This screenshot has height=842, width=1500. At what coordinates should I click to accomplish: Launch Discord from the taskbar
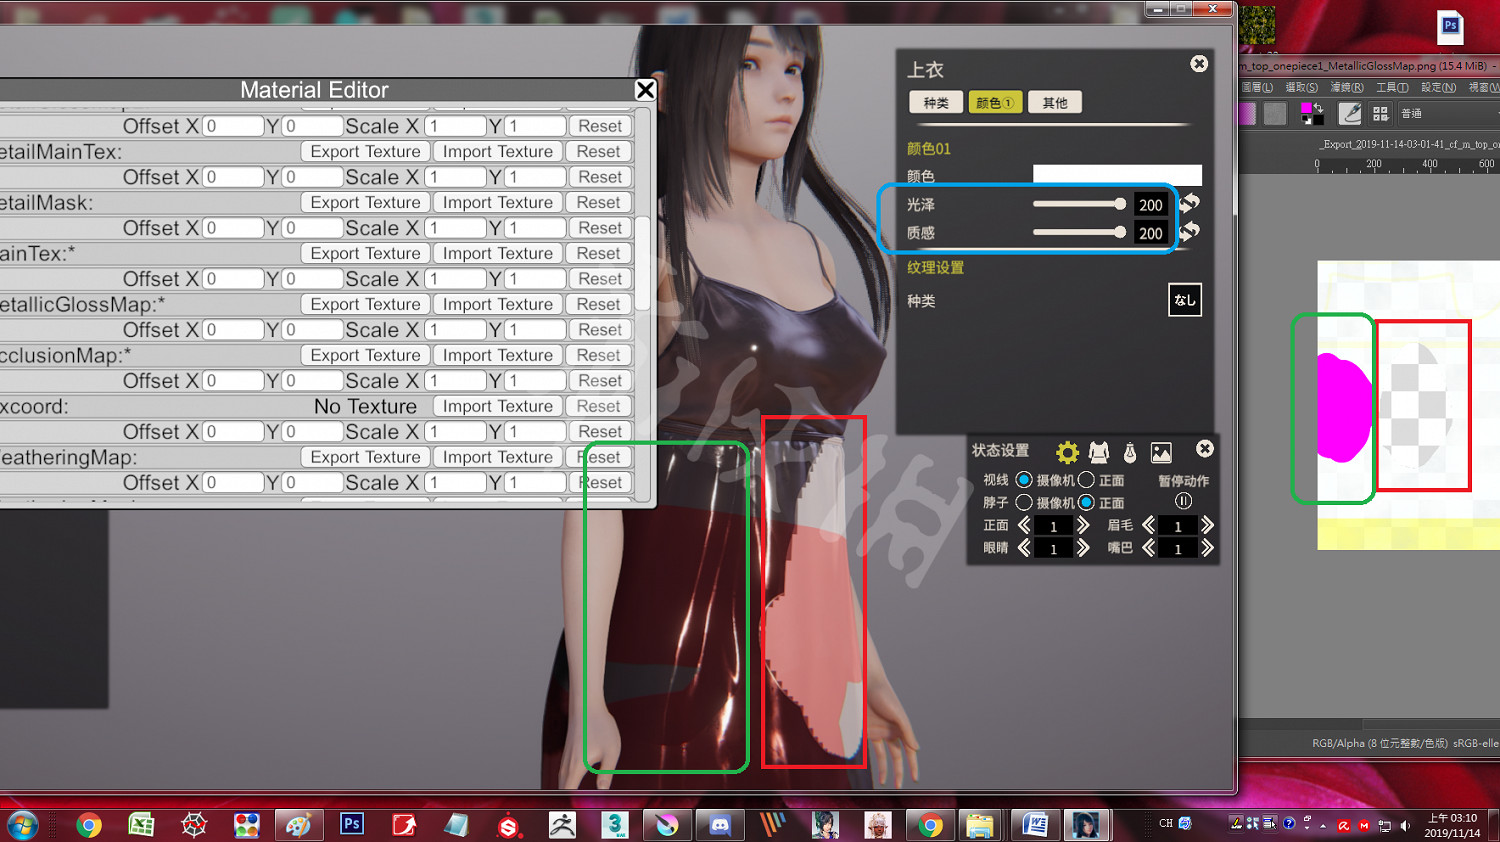pos(719,825)
